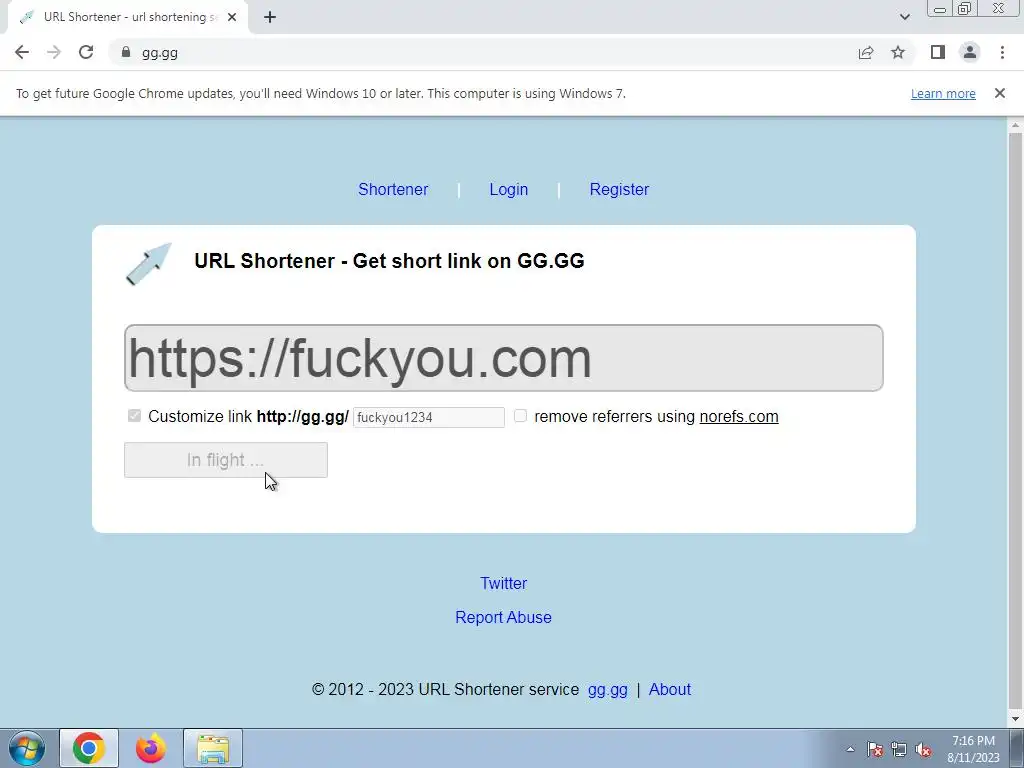1024x768 pixels.
Task: Open the Chrome profile avatar
Action: tap(970, 52)
